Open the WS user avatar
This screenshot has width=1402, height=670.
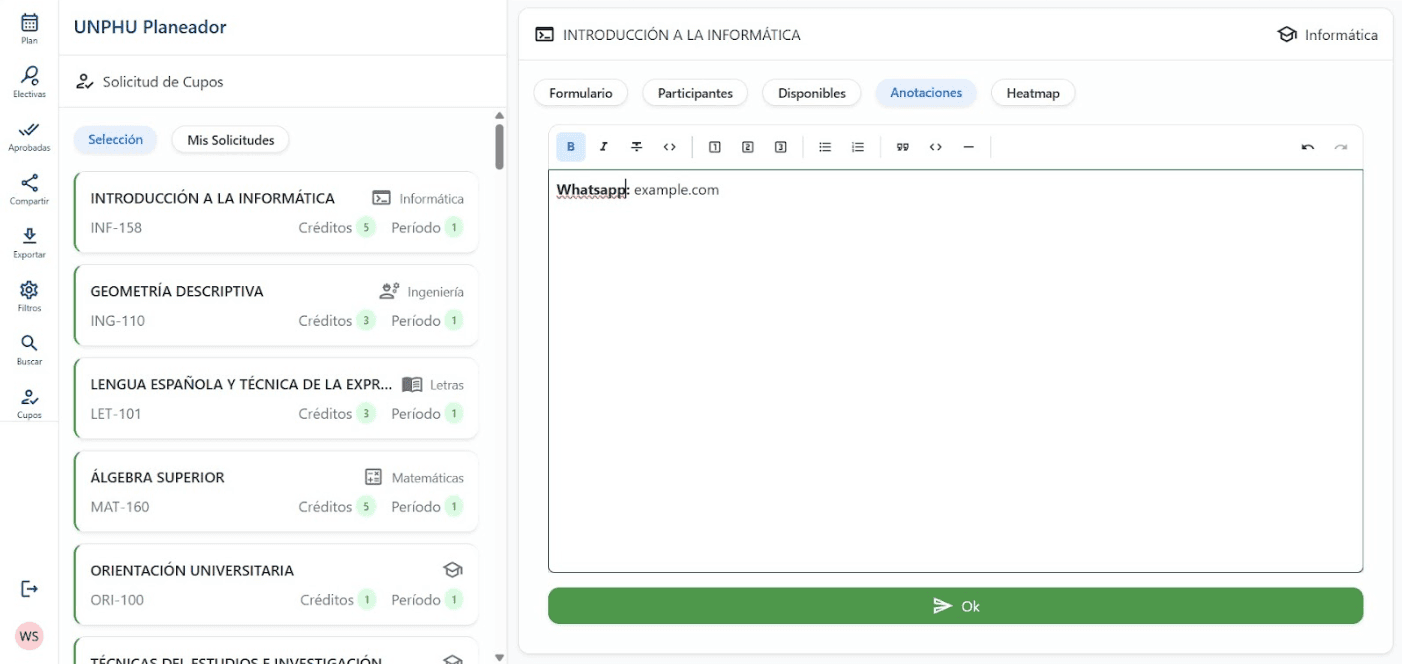29,636
